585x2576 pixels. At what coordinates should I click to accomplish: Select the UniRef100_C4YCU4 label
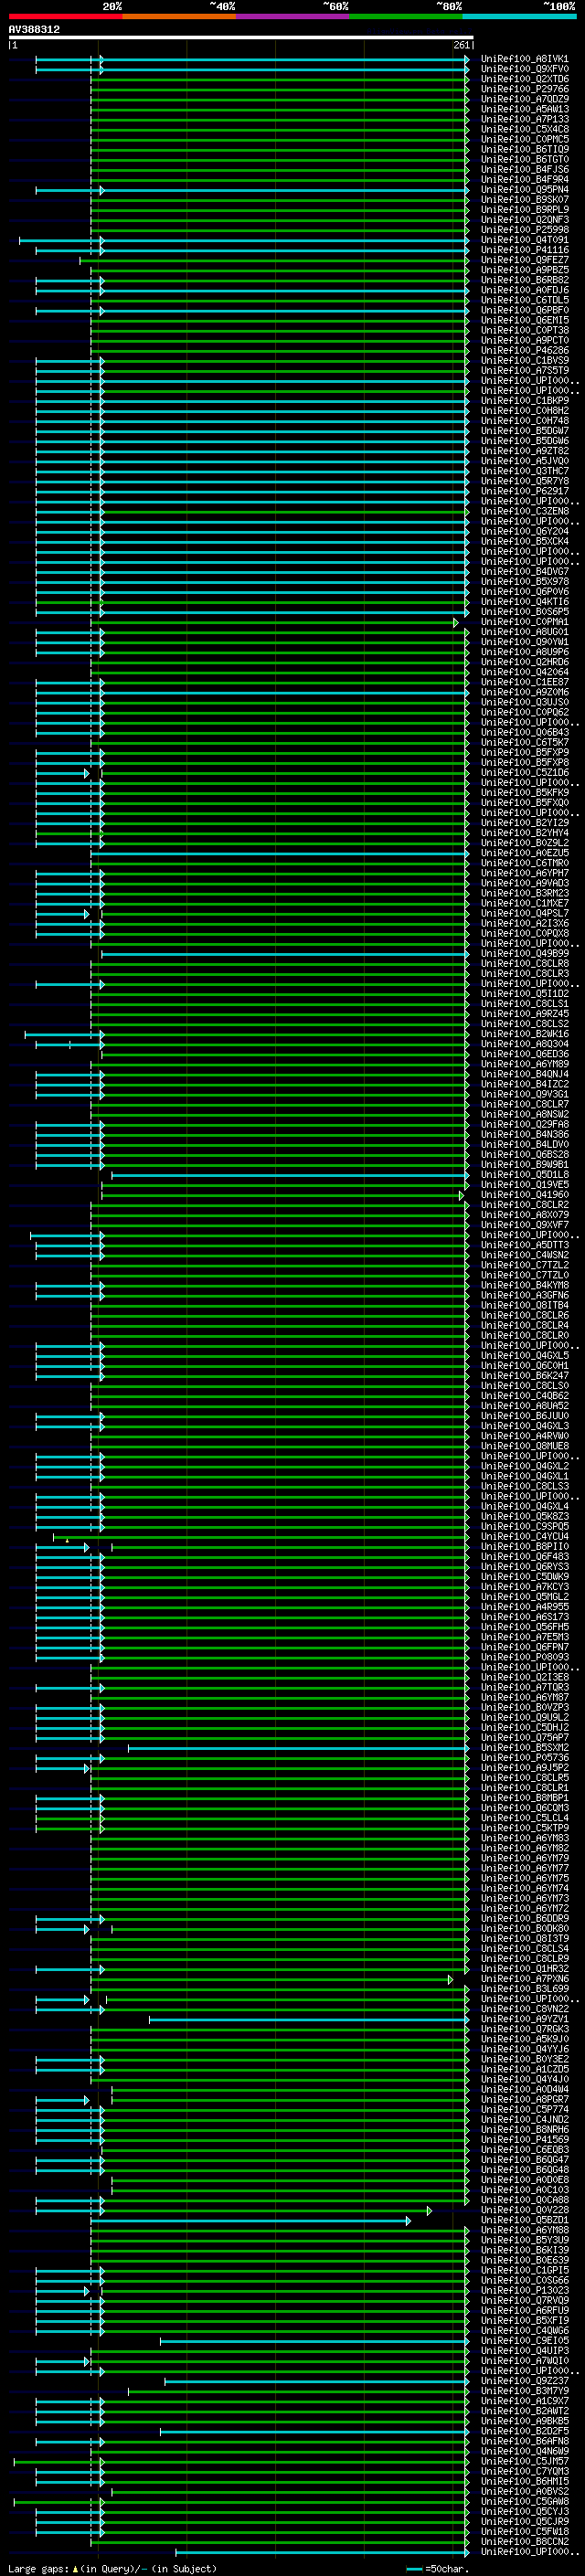click(x=524, y=1536)
